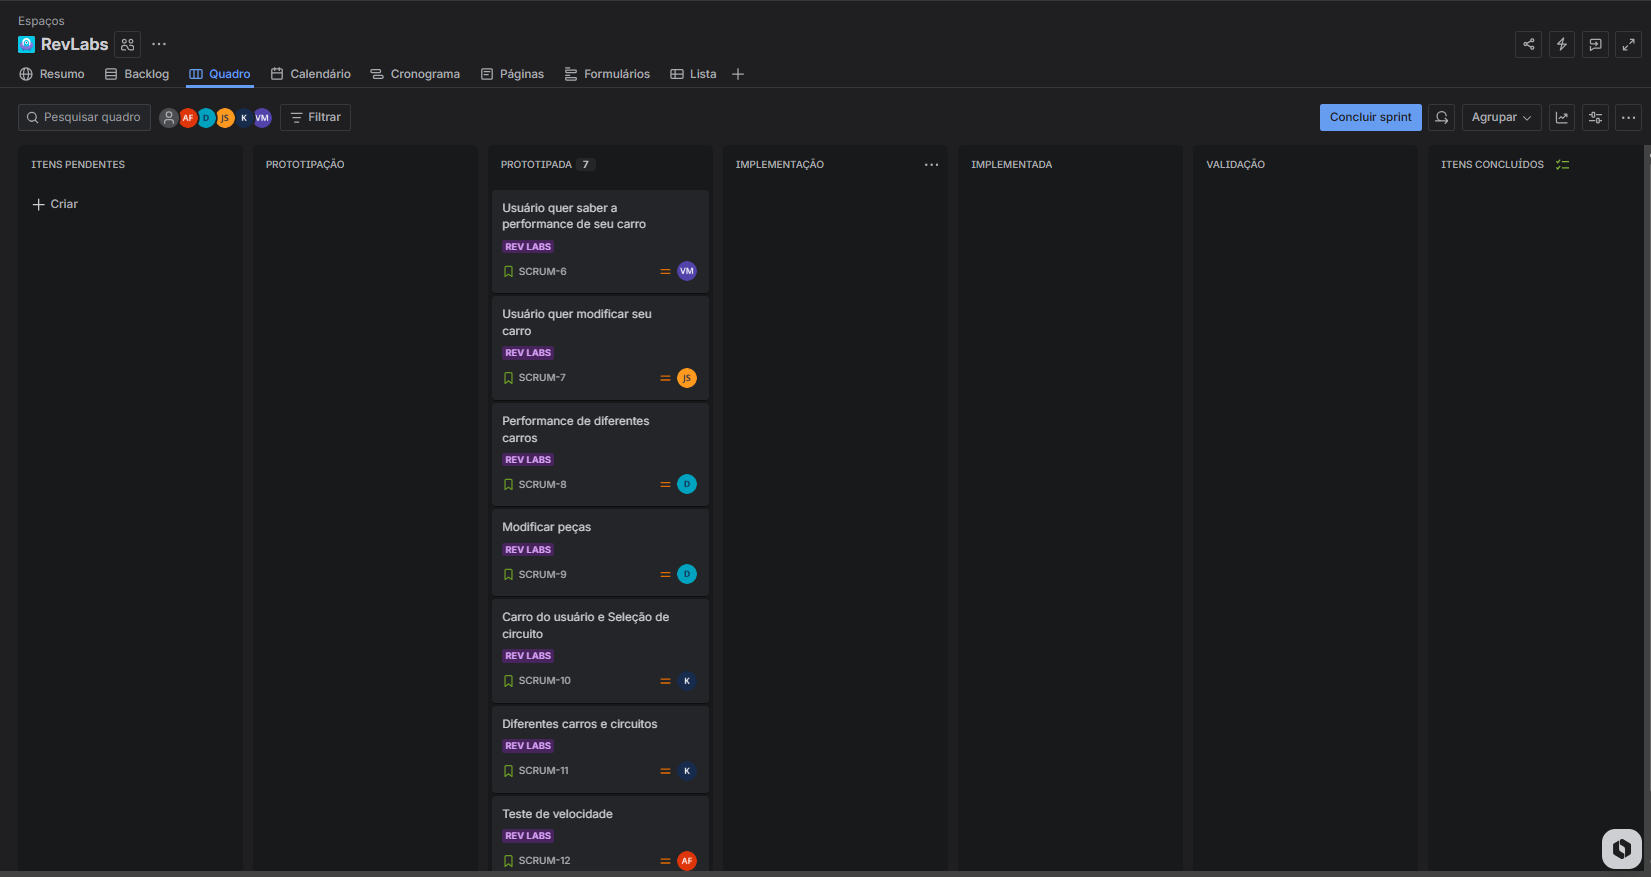Click REV LABS label on SCRUM-11 card
The width and height of the screenshot is (1651, 877).
coord(528,746)
